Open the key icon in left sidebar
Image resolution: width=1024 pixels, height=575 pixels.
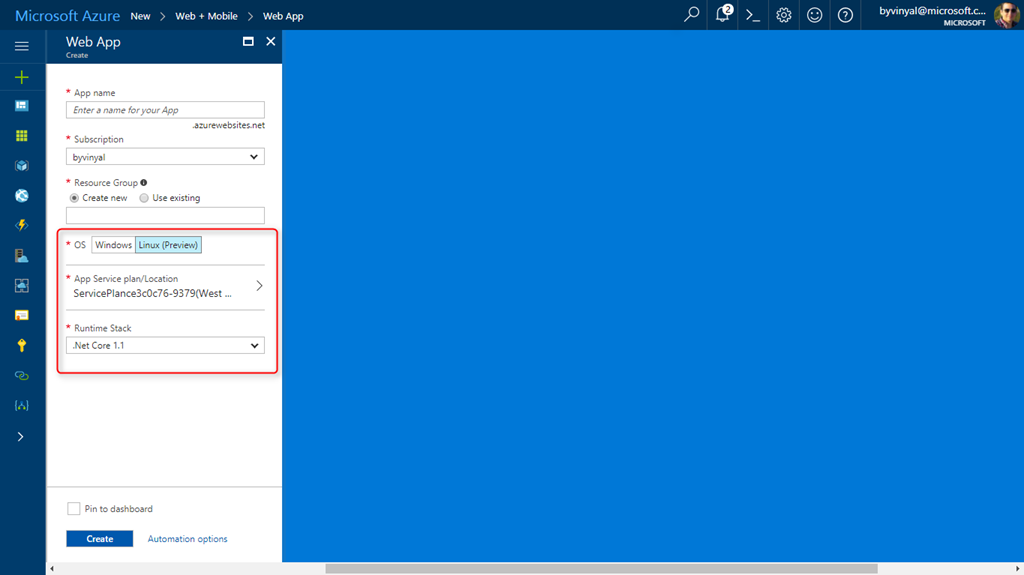pyautogui.click(x=21, y=345)
